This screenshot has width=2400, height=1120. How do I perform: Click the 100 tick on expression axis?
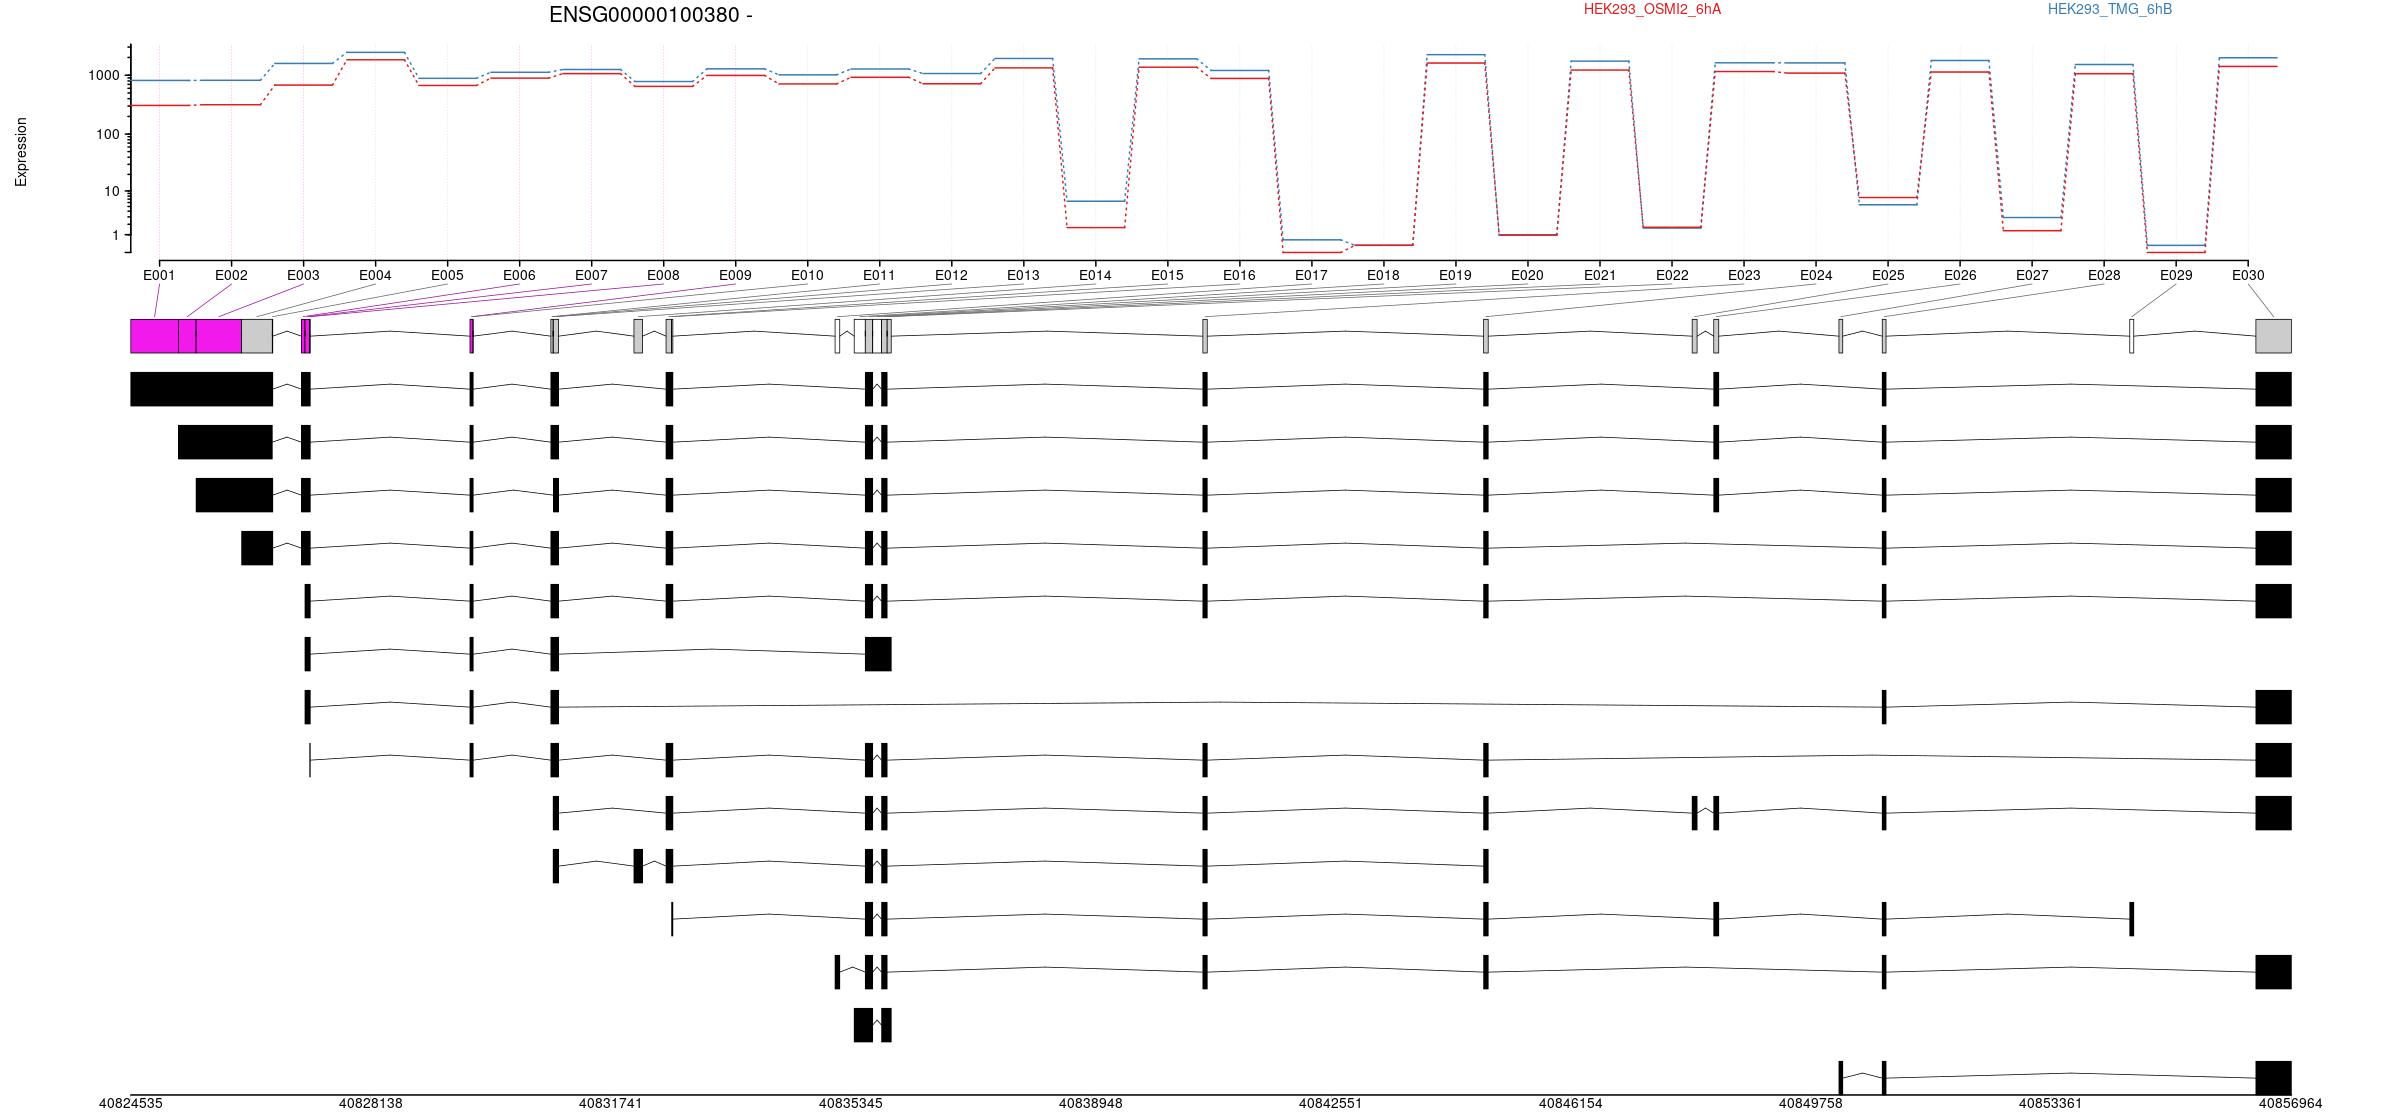(x=108, y=134)
